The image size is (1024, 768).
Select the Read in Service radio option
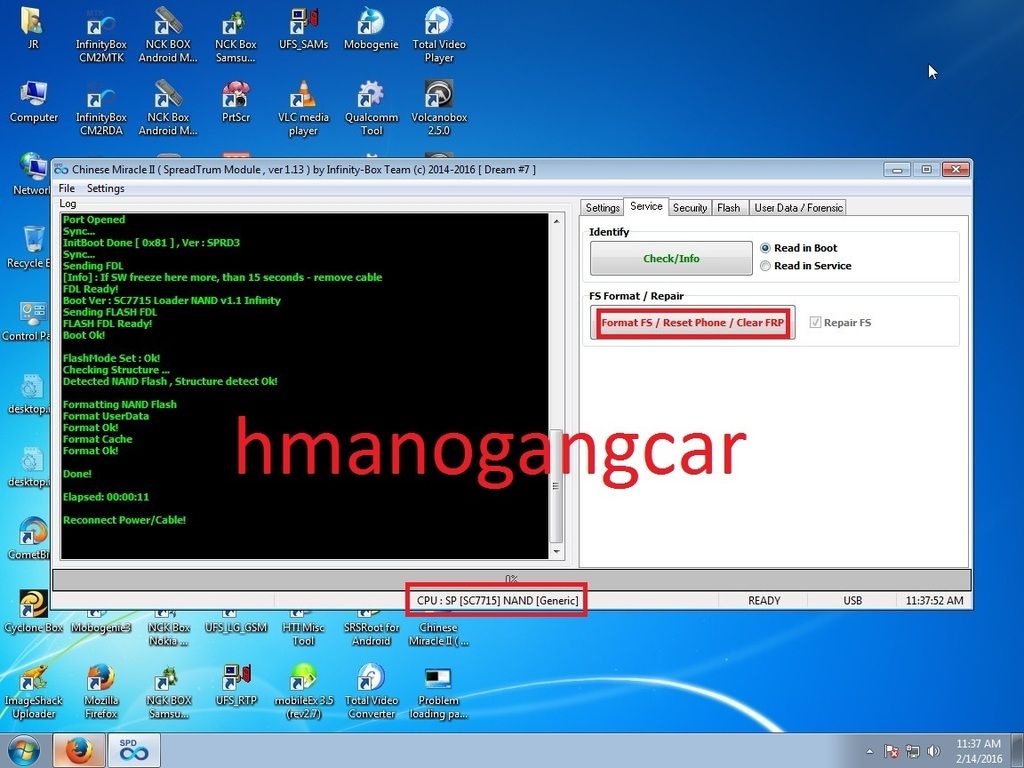[766, 266]
